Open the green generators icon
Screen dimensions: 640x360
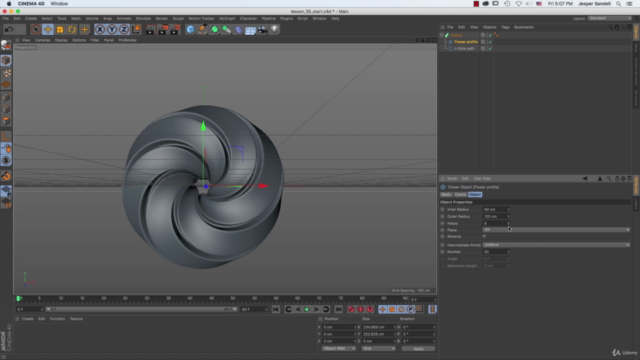(x=214, y=29)
